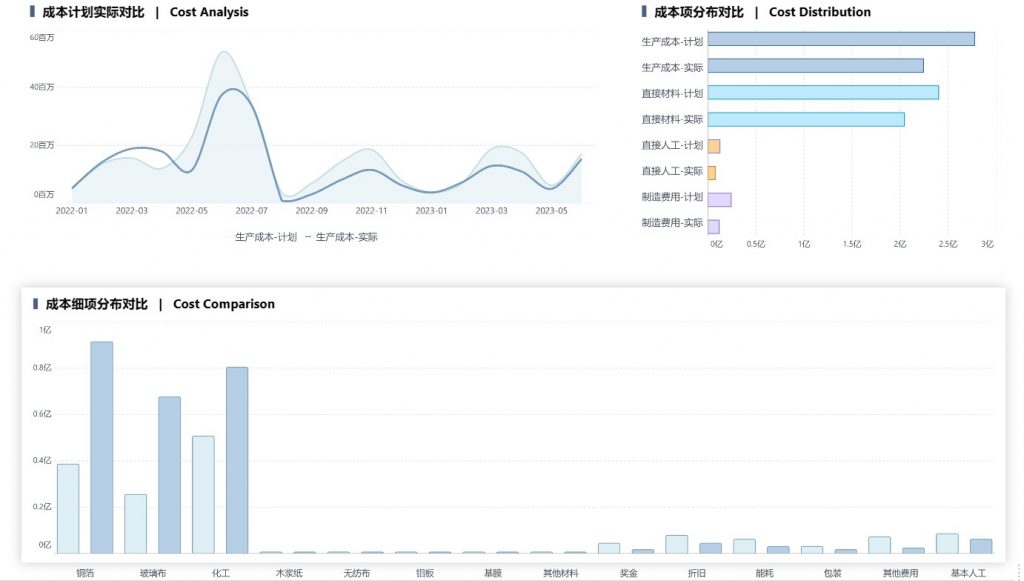Select the light blue 铜箔 bar
Viewport: 1024px width, 581px height.
[68, 508]
